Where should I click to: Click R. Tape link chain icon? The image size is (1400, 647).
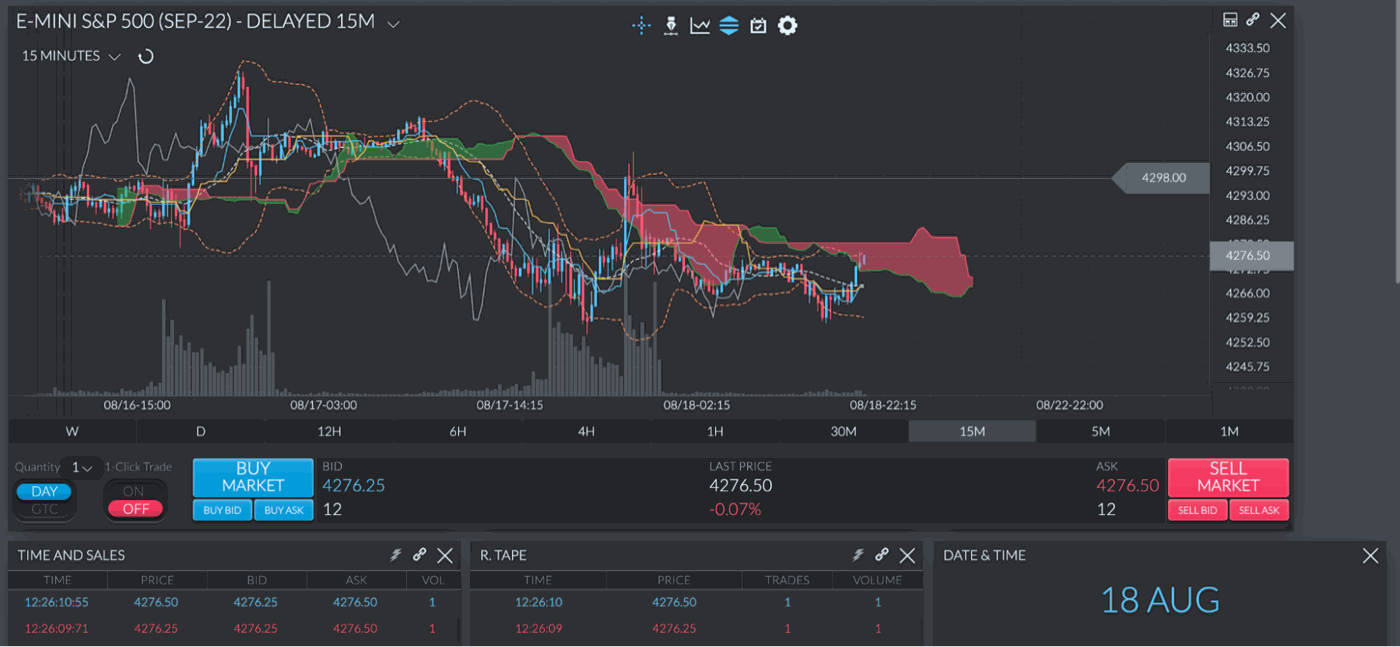pyautogui.click(x=882, y=555)
